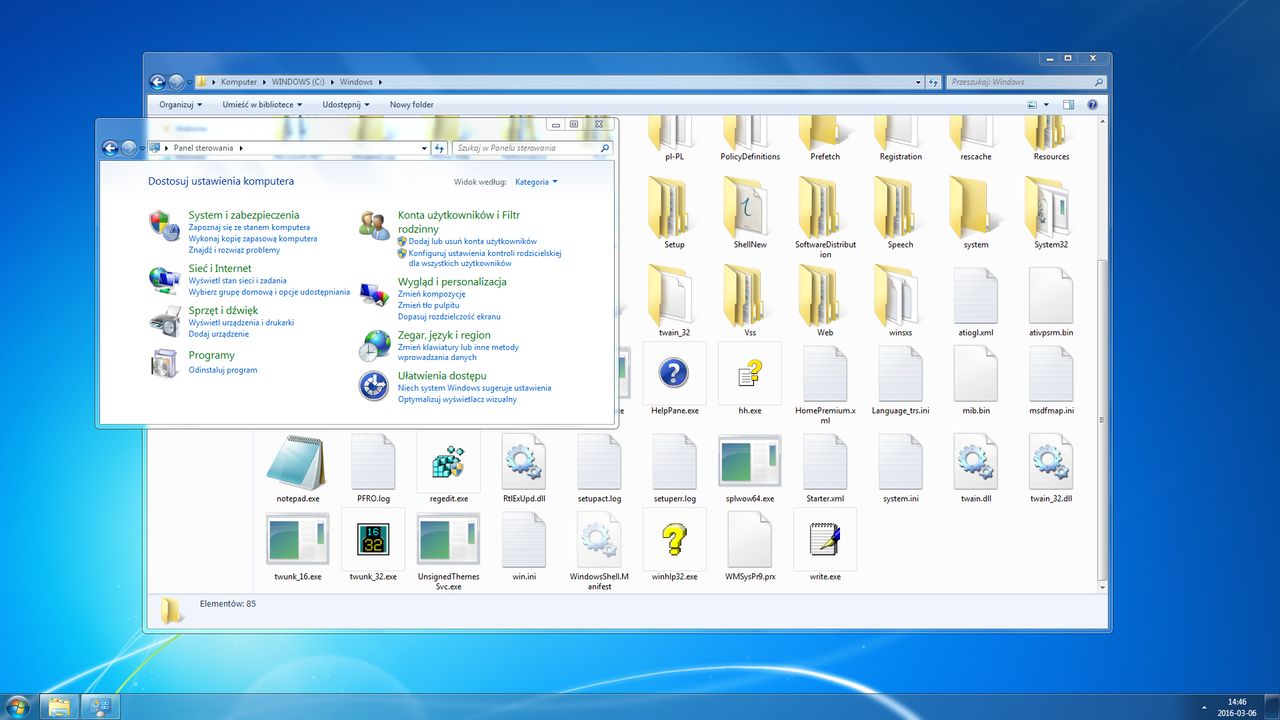Select the system.ini file
The width and height of the screenshot is (1280, 720).
900,468
